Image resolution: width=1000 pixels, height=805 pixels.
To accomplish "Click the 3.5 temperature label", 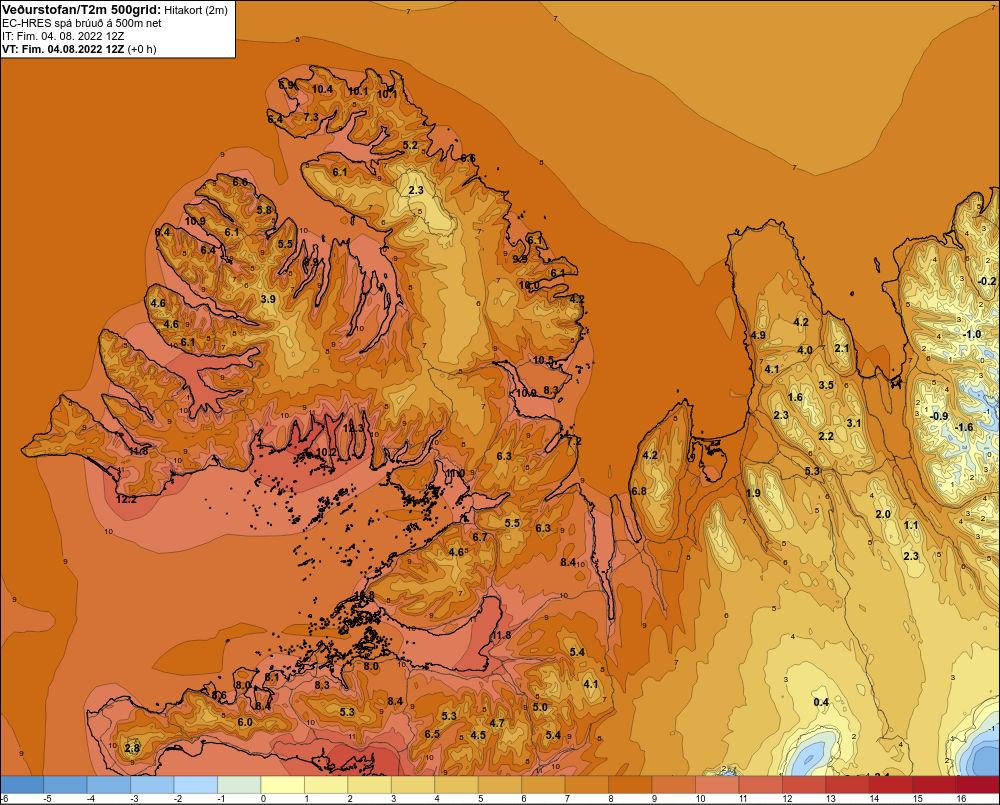I will [826, 385].
